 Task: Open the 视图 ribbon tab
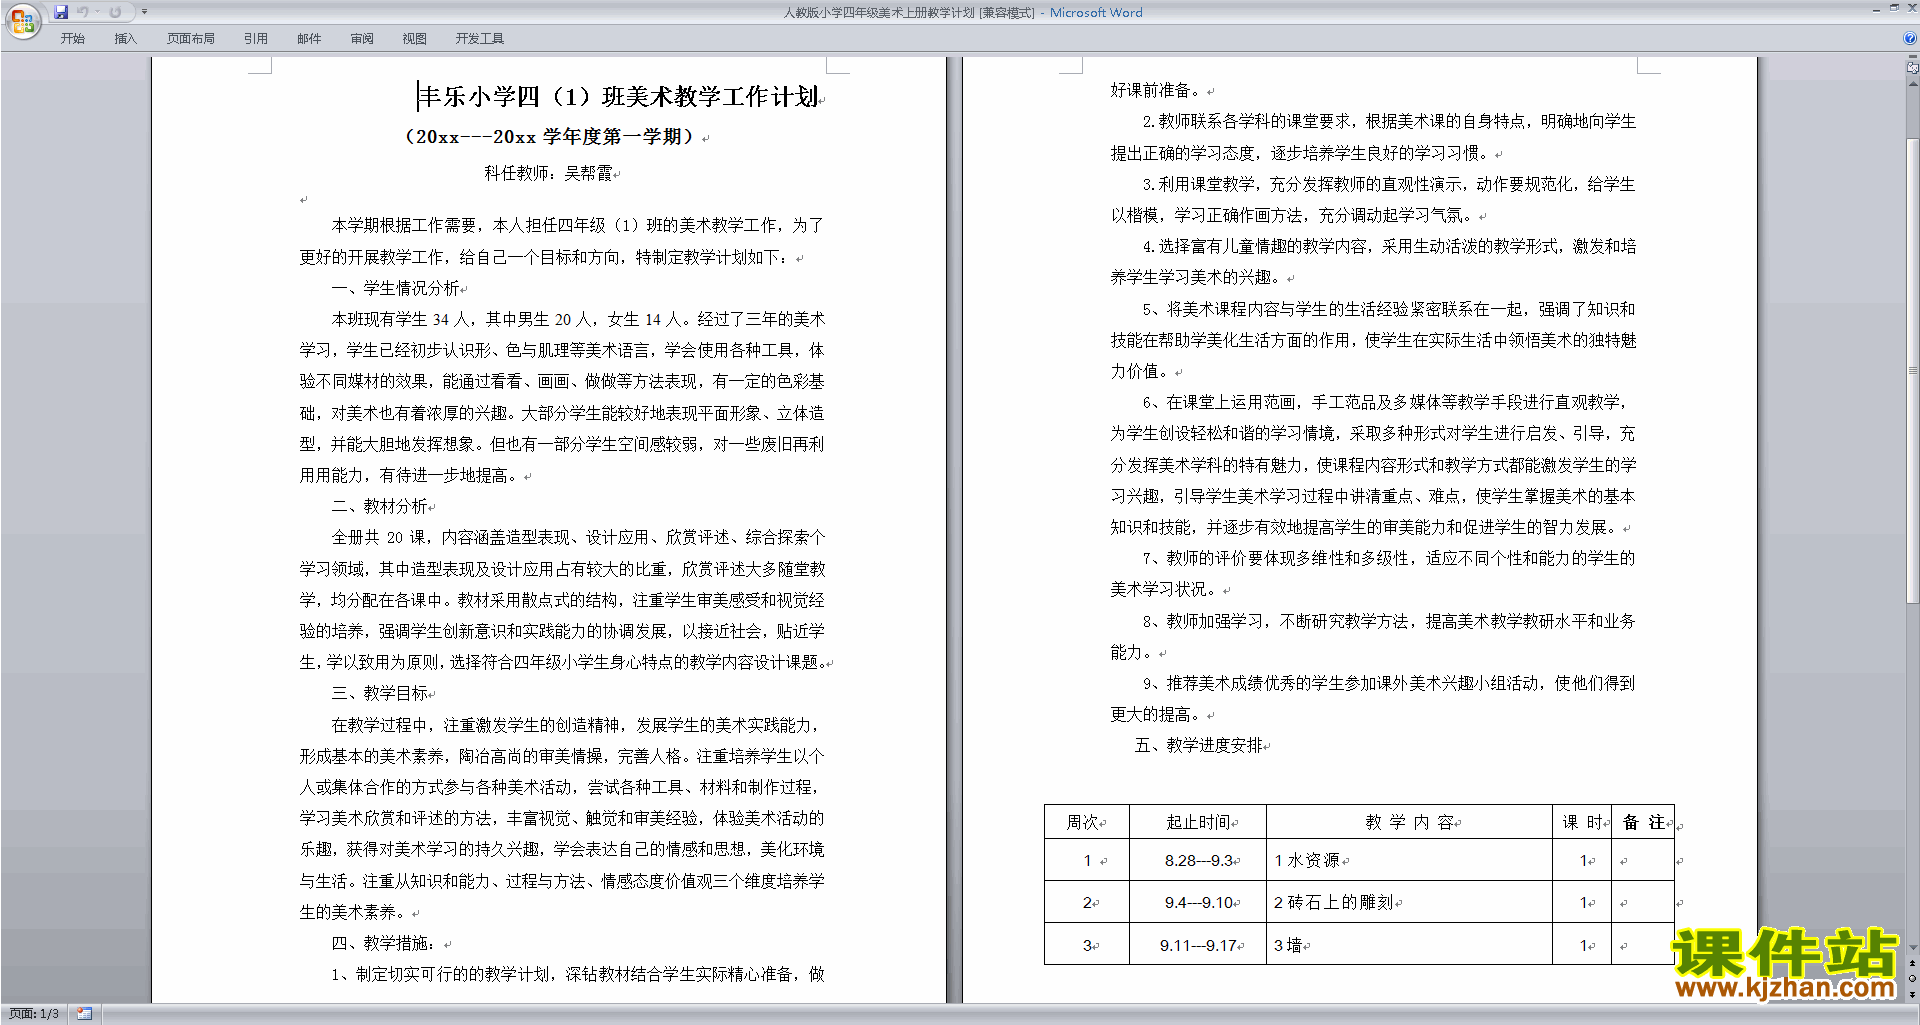pyautogui.click(x=415, y=39)
